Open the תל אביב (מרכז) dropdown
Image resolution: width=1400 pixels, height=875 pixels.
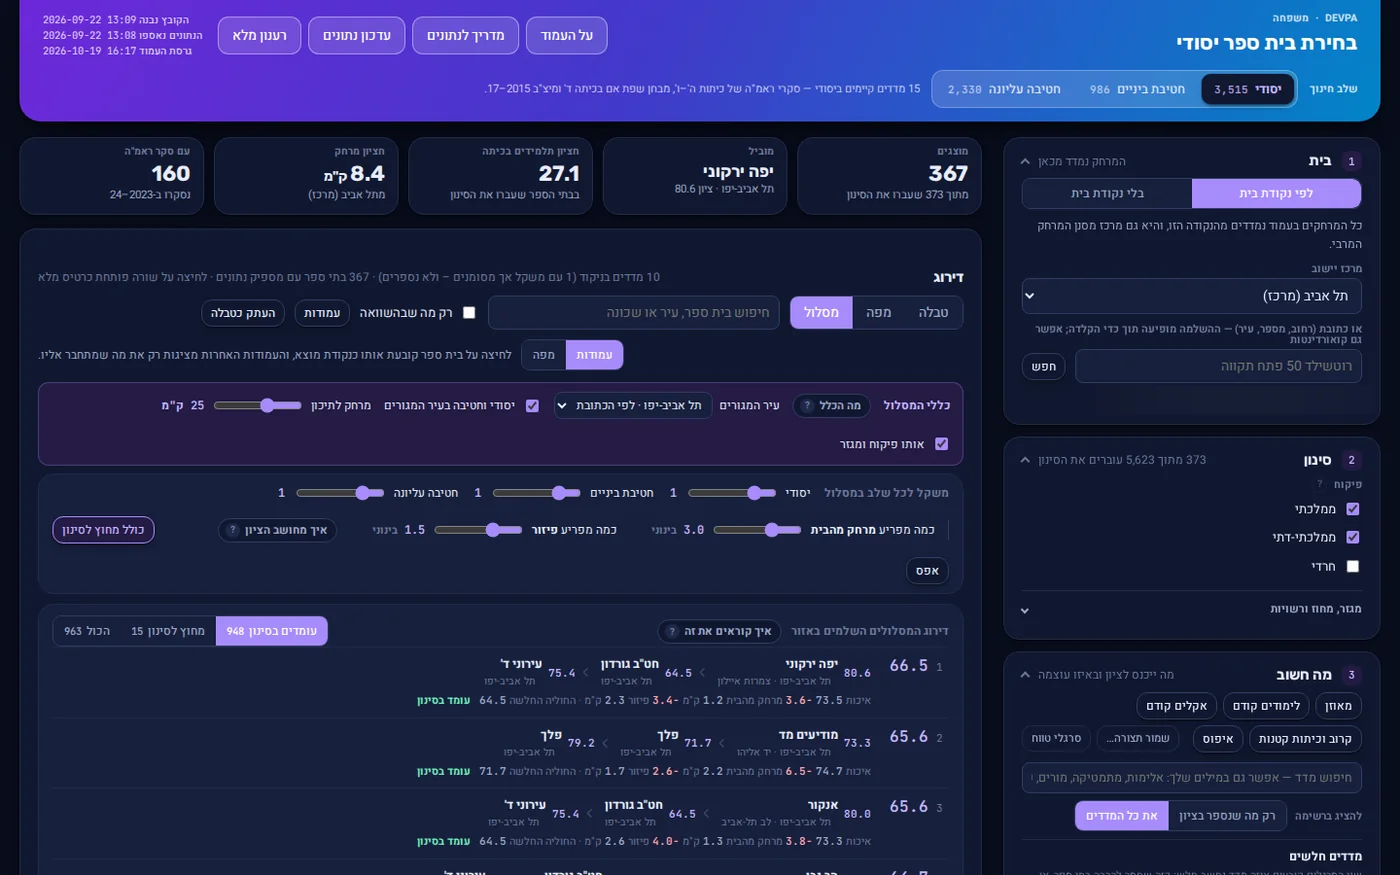click(x=1191, y=296)
